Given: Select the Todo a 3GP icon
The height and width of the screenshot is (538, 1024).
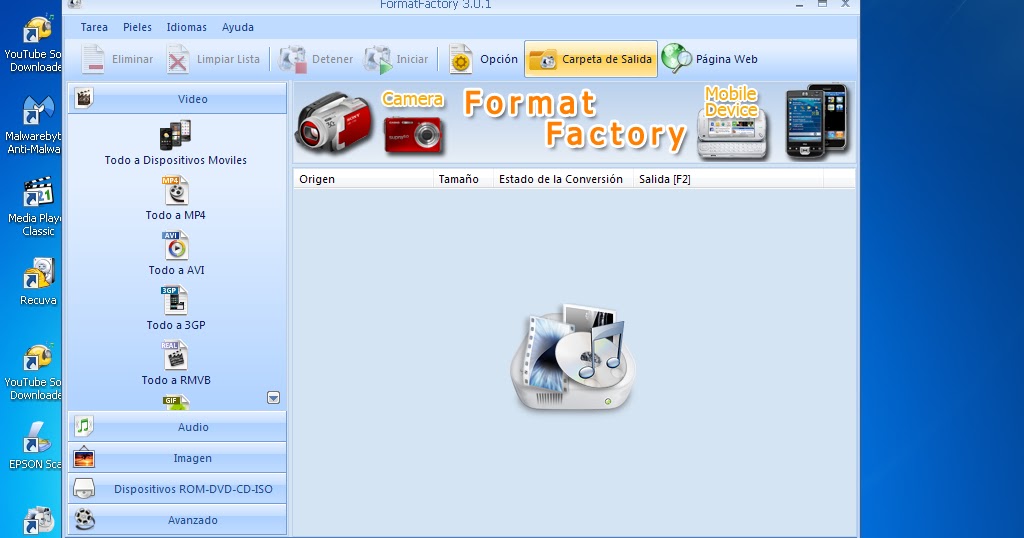Looking at the screenshot, I should click(174, 300).
